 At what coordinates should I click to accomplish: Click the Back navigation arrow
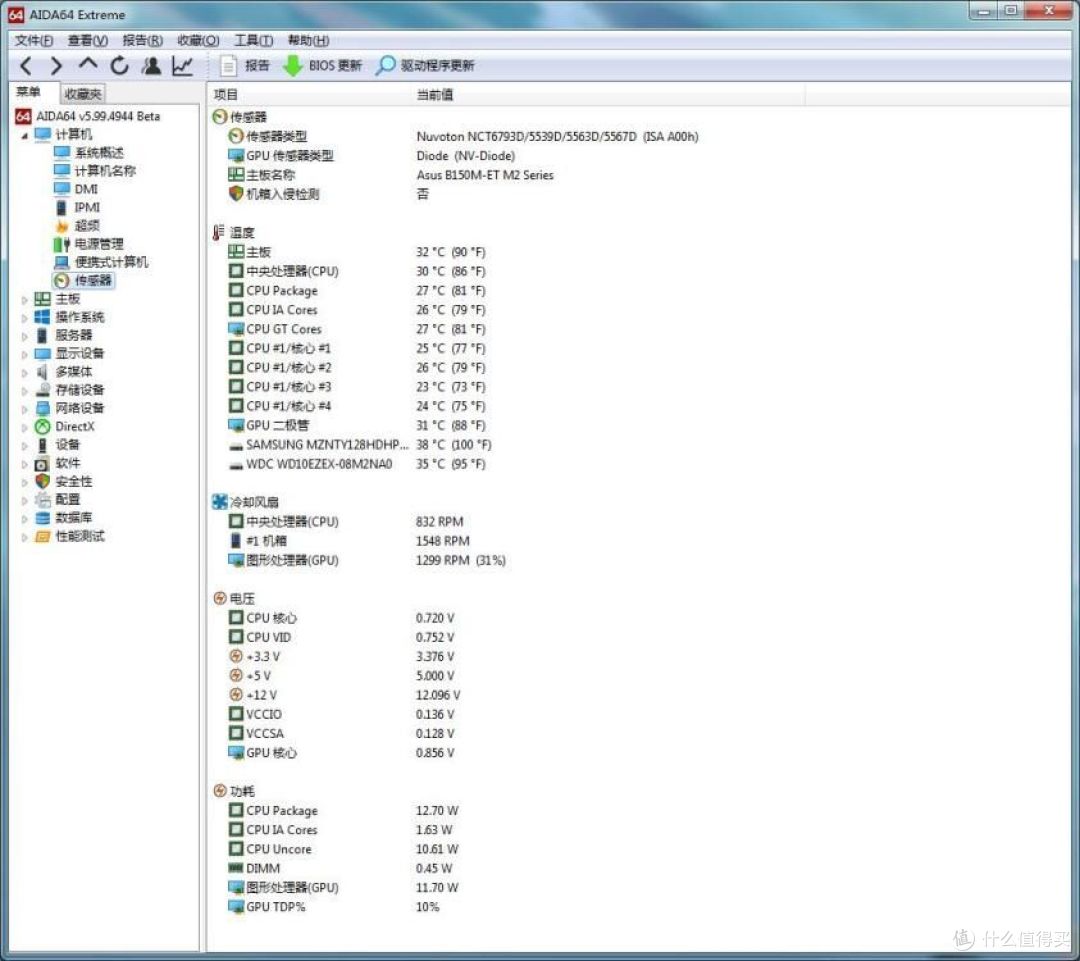coord(26,66)
